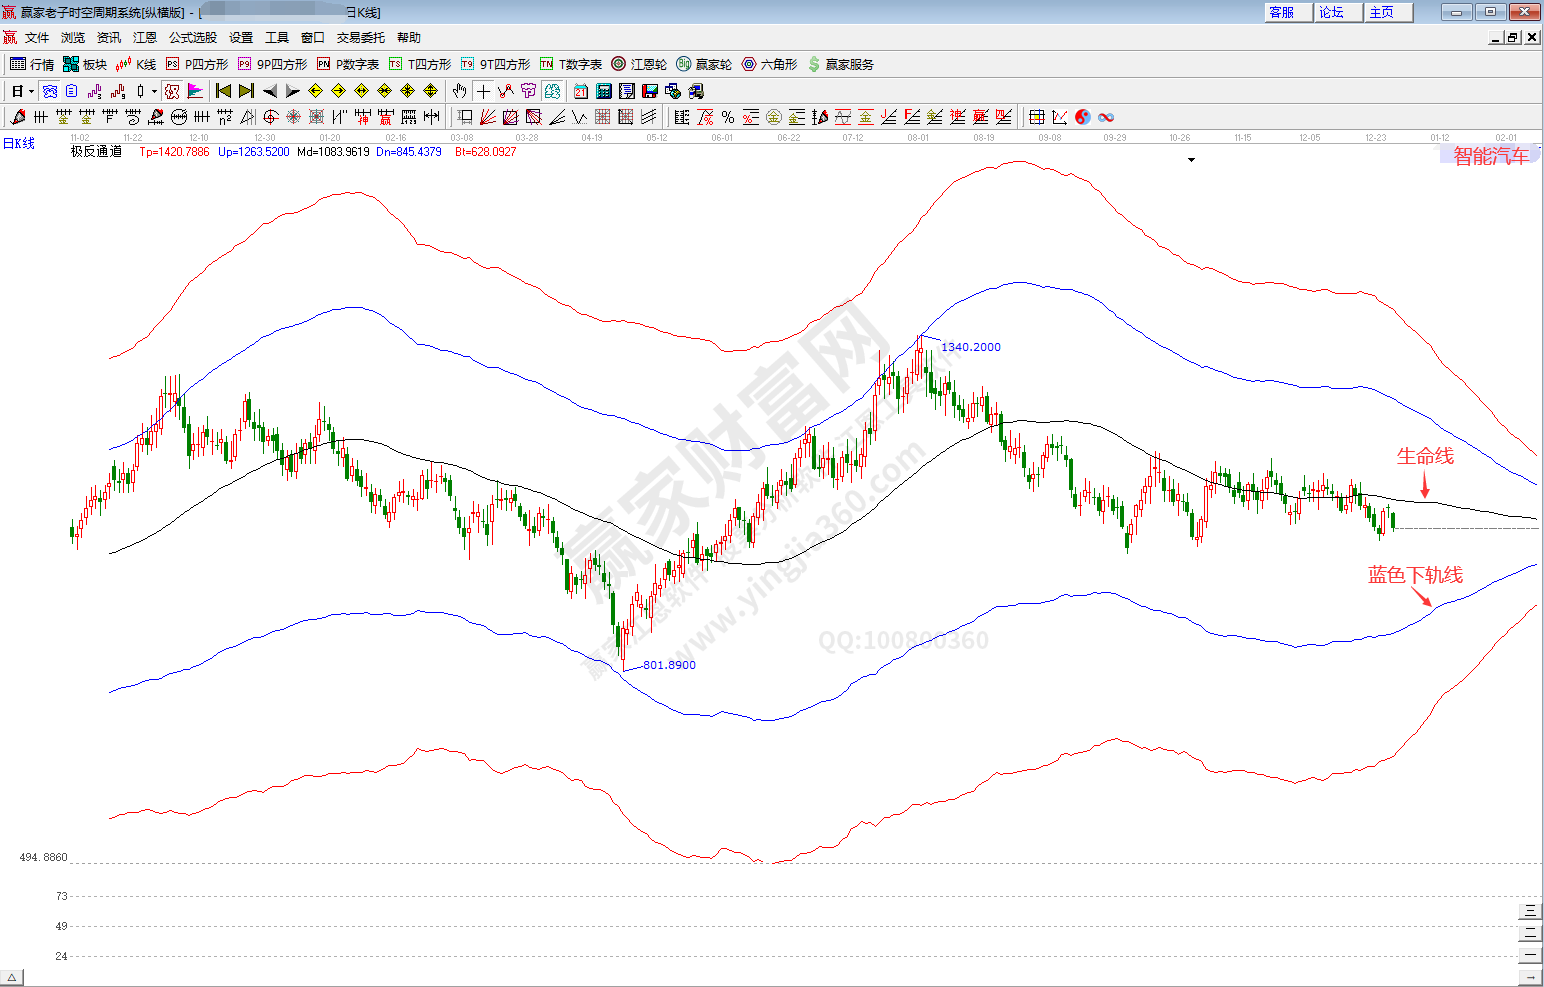This screenshot has width=1544, height=987.
Task: Toggle the crosshair cursor tool
Action: (x=483, y=91)
